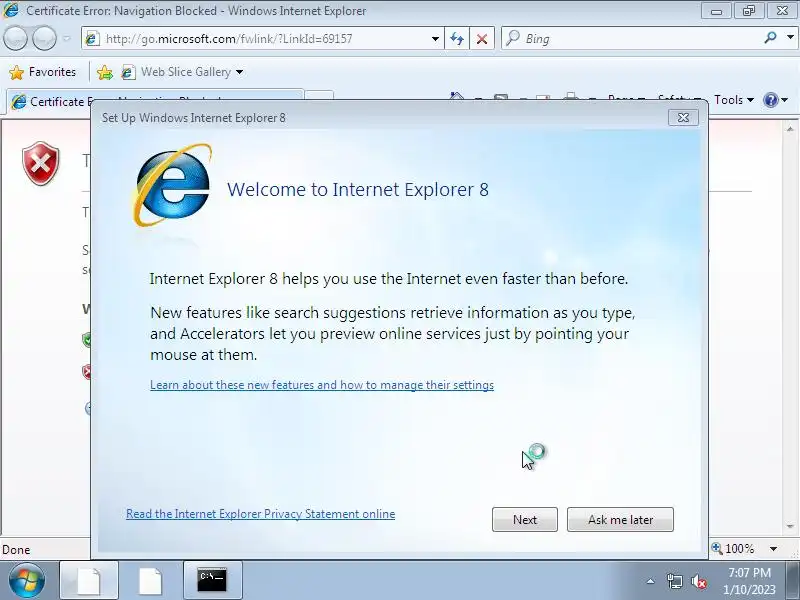Minimize the Internet Explorer window
This screenshot has width=800, height=600.
pyautogui.click(x=716, y=11)
